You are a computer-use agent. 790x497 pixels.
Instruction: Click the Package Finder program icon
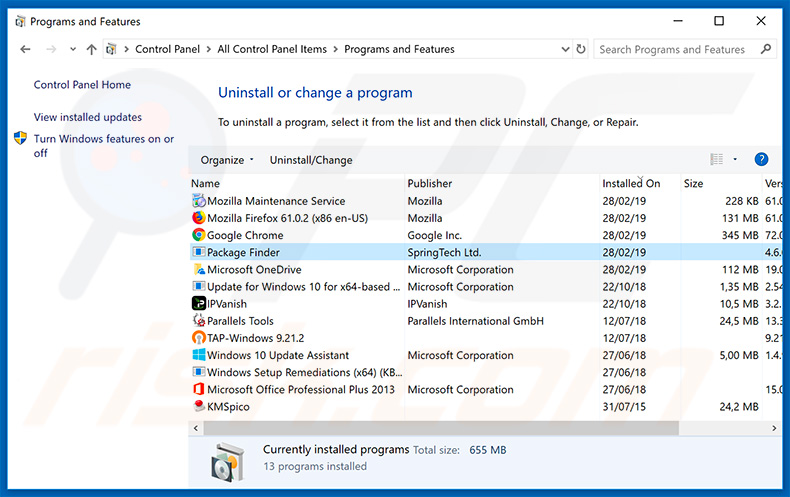tap(199, 252)
